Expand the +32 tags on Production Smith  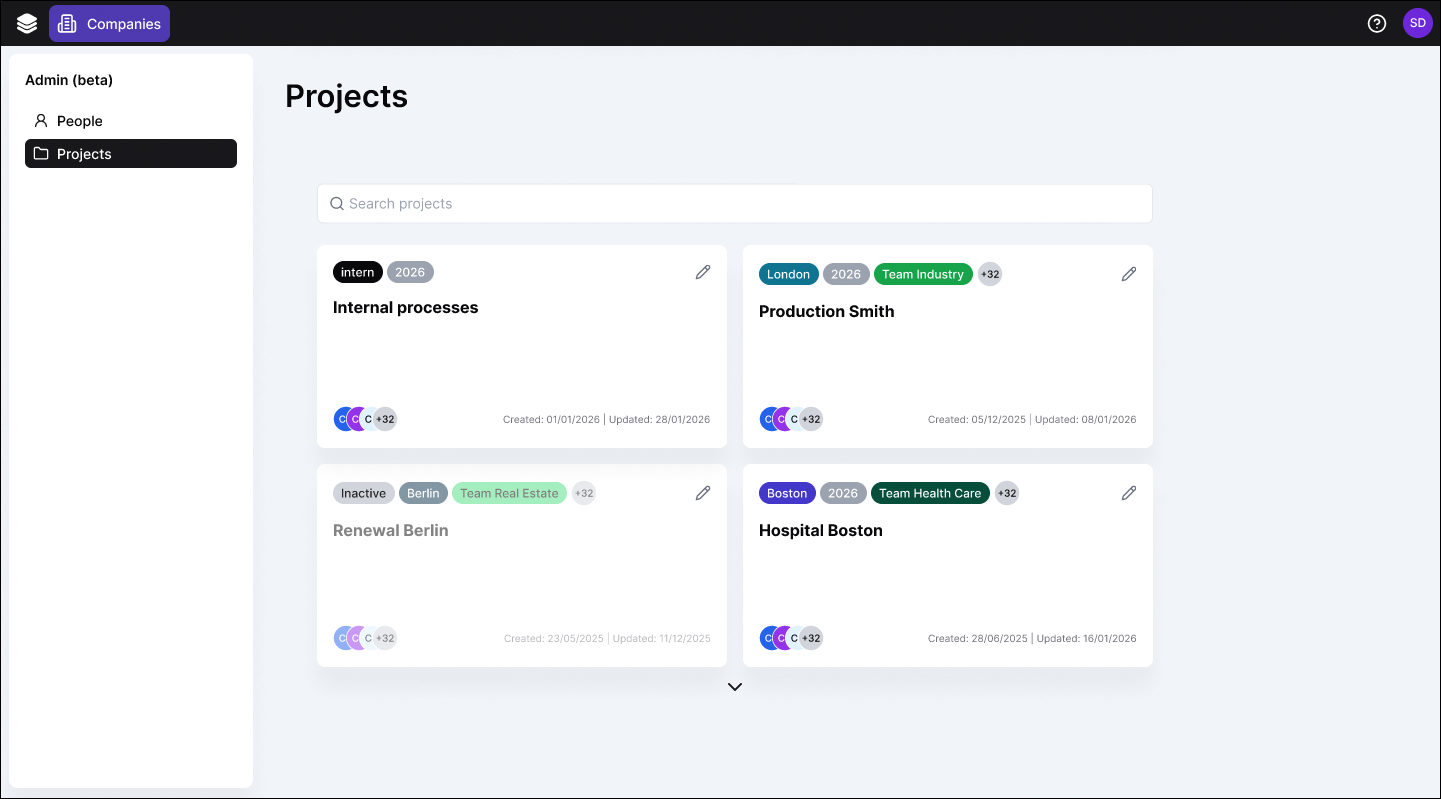coord(989,274)
